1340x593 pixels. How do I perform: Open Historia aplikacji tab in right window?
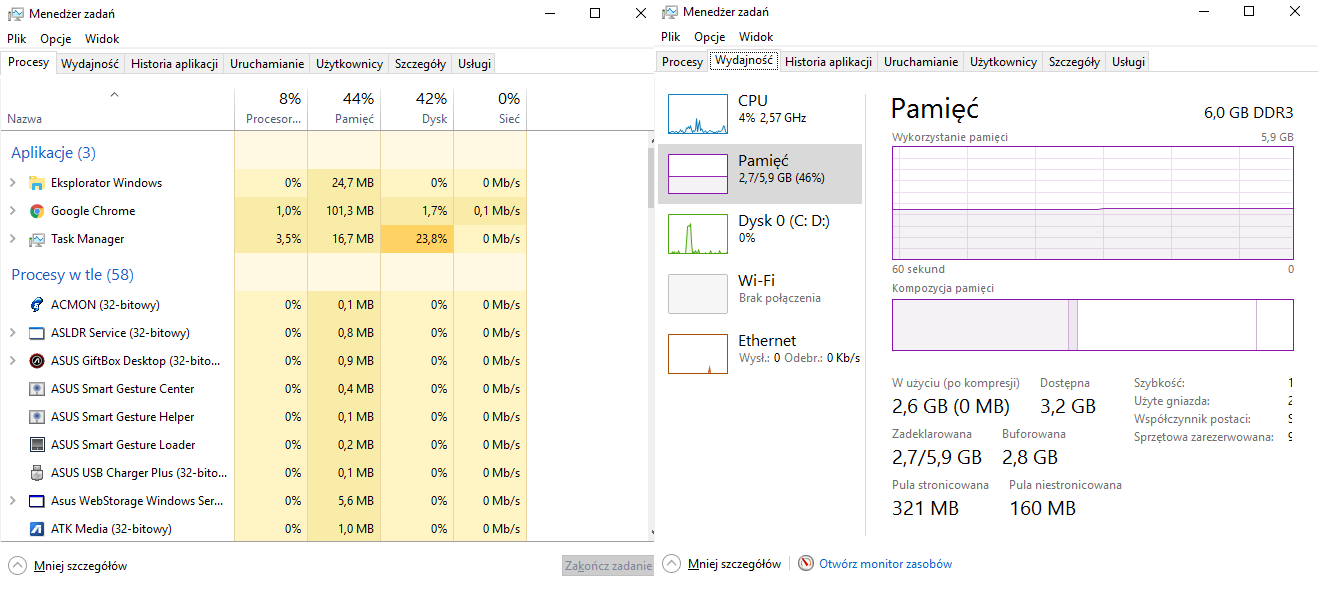point(828,62)
